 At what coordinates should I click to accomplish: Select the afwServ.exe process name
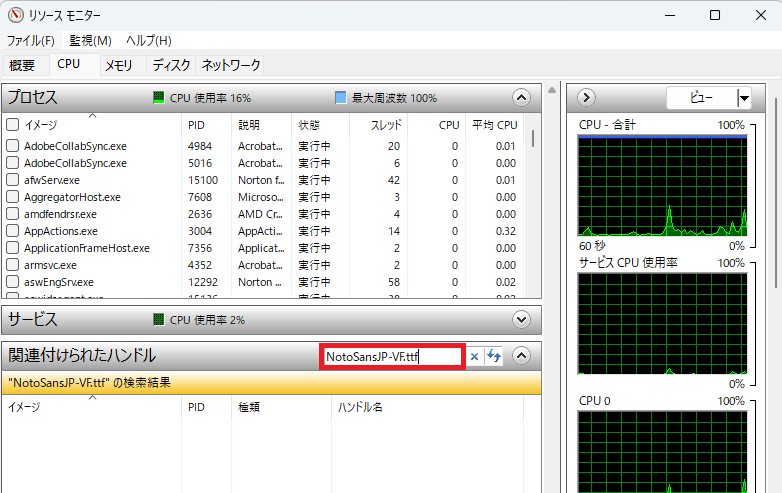click(x=52, y=180)
